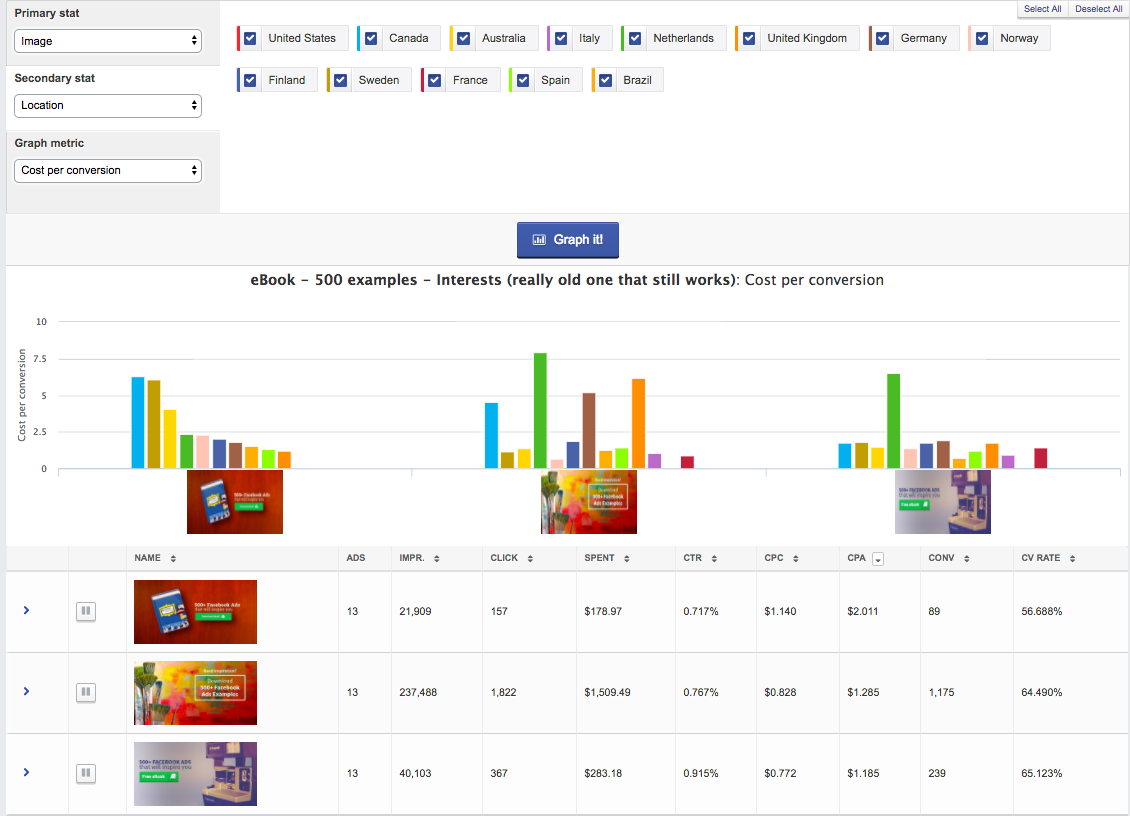Open the Graph metric dropdown
The height and width of the screenshot is (816, 1130).
(x=108, y=170)
